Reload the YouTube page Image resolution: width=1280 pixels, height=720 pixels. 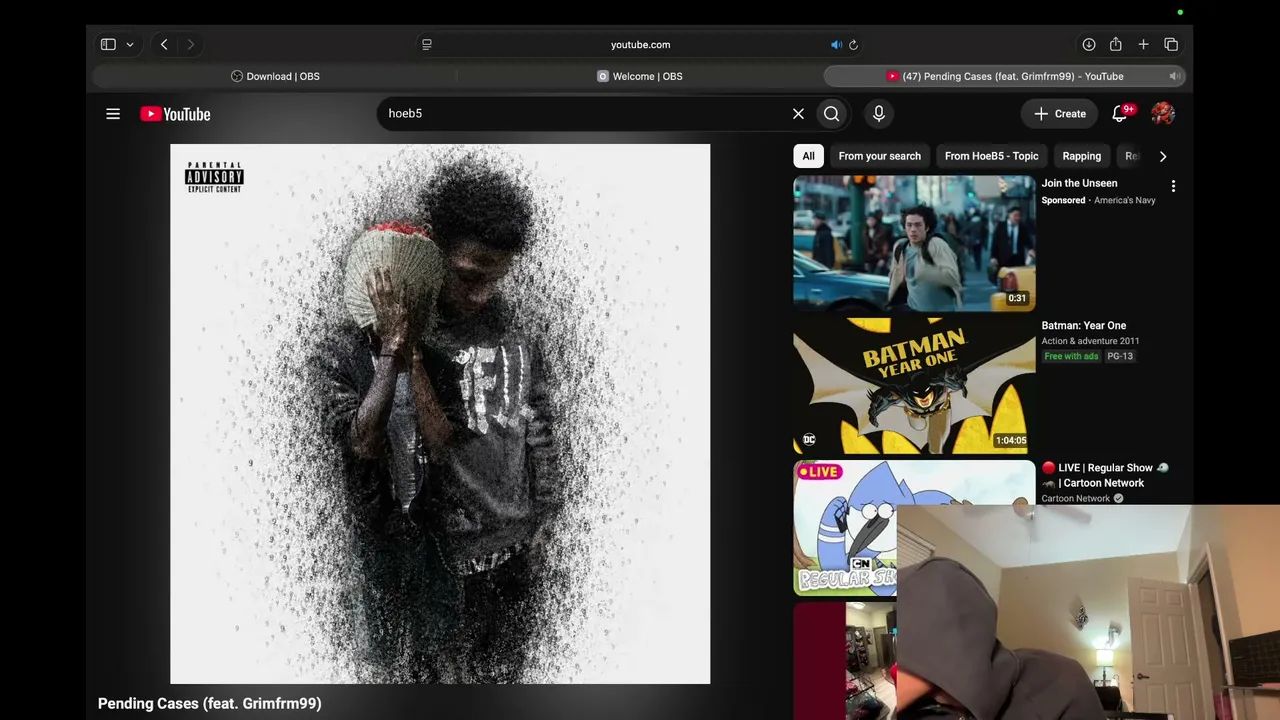(x=853, y=44)
